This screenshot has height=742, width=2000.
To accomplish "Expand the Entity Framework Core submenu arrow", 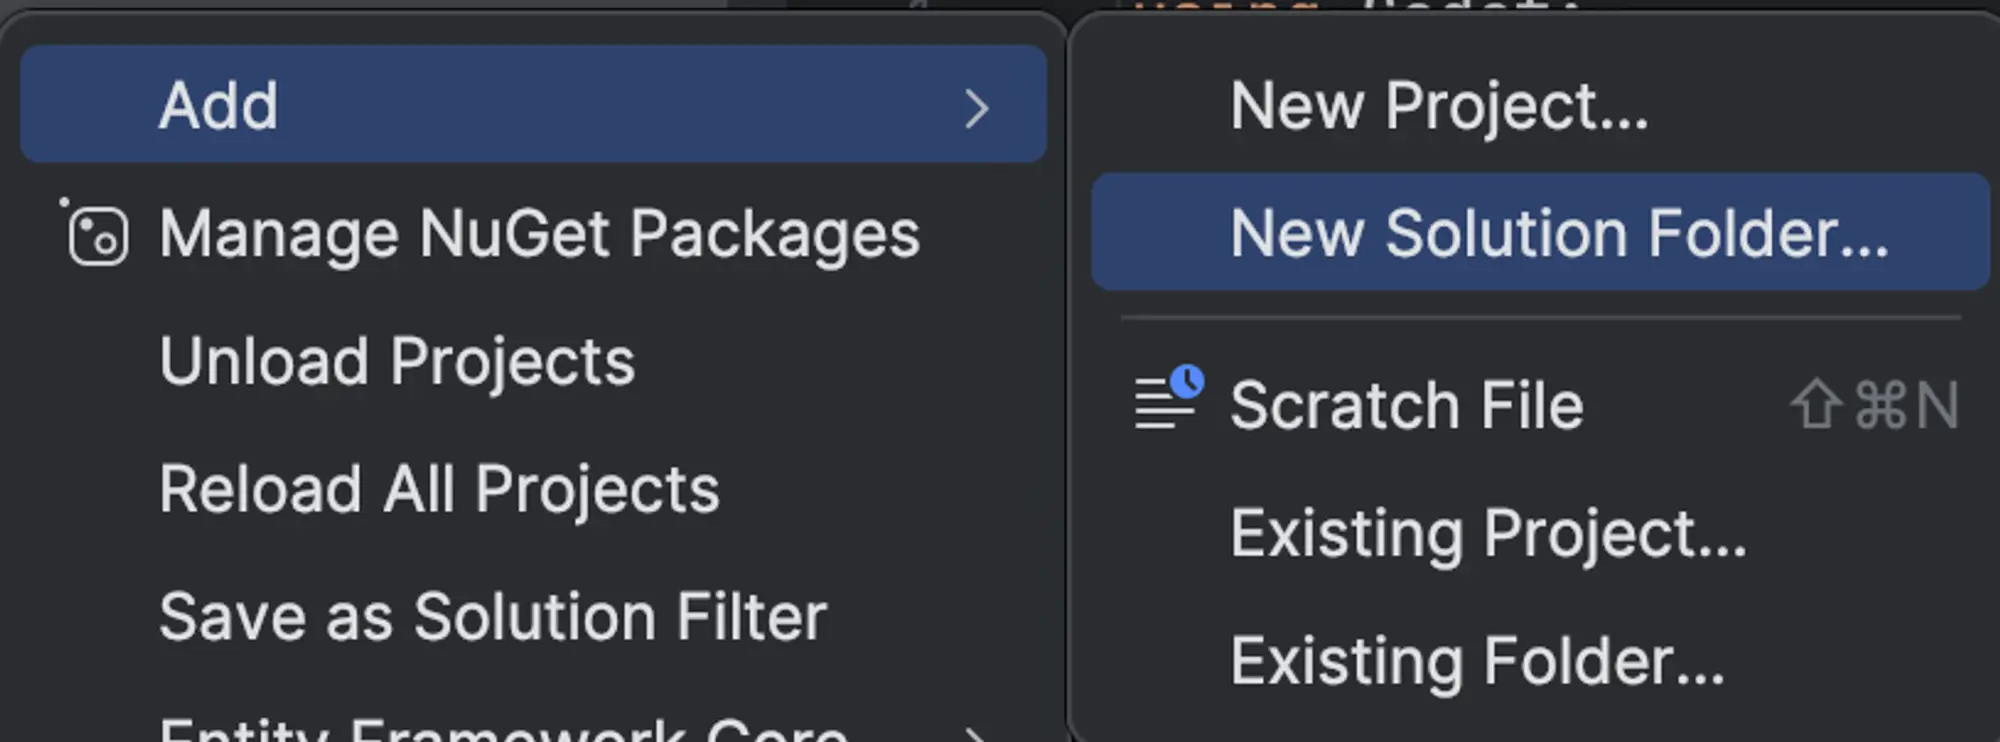I will tap(976, 734).
